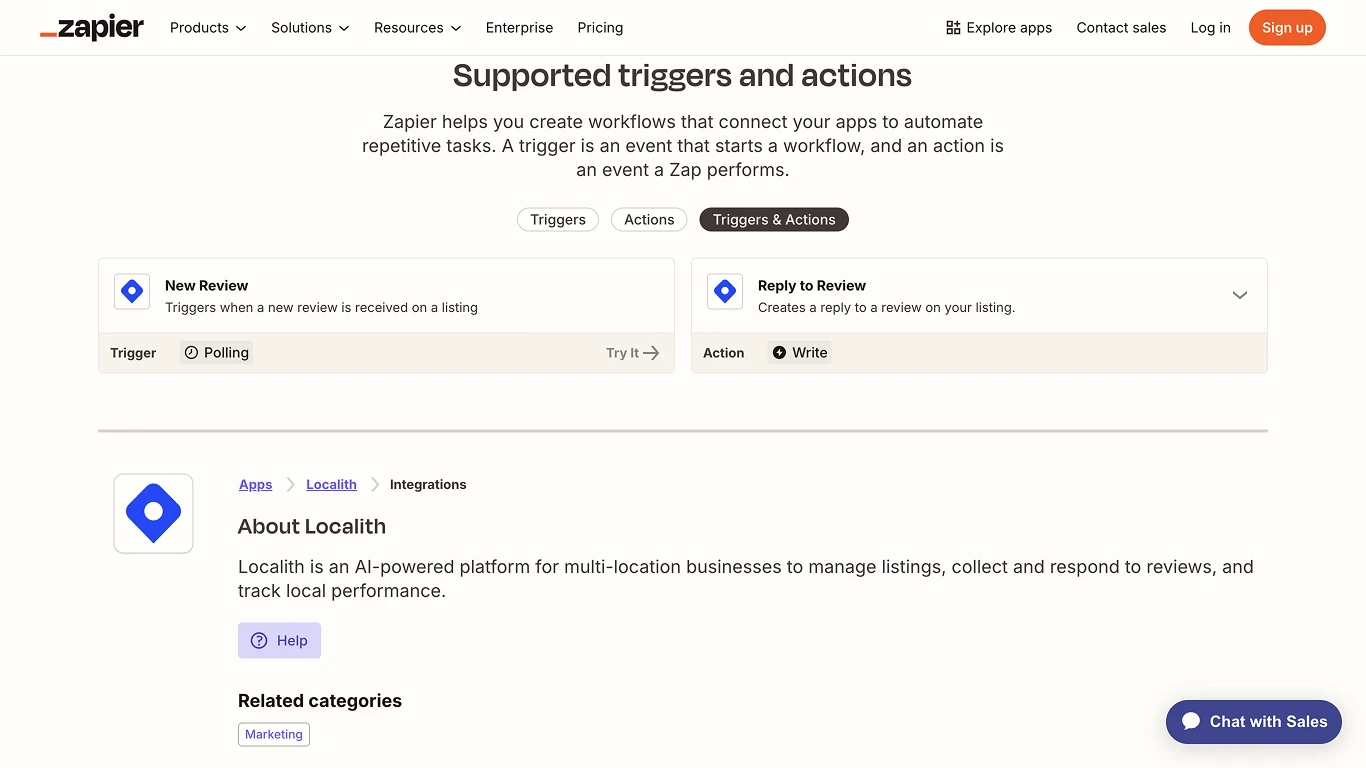The image size is (1366, 768).
Task: Filter by Actions tab
Action: (x=649, y=220)
